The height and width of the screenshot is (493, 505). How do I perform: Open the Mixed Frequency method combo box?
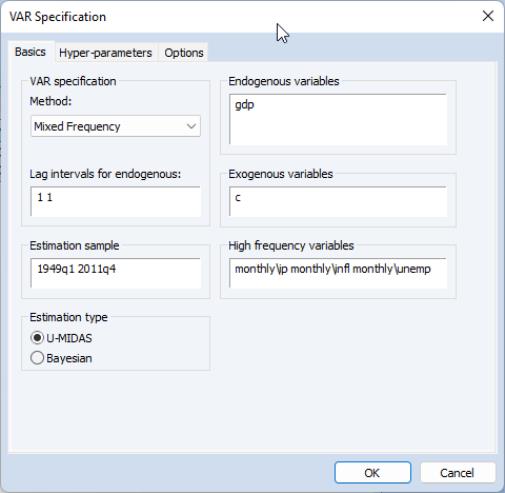pos(115,126)
